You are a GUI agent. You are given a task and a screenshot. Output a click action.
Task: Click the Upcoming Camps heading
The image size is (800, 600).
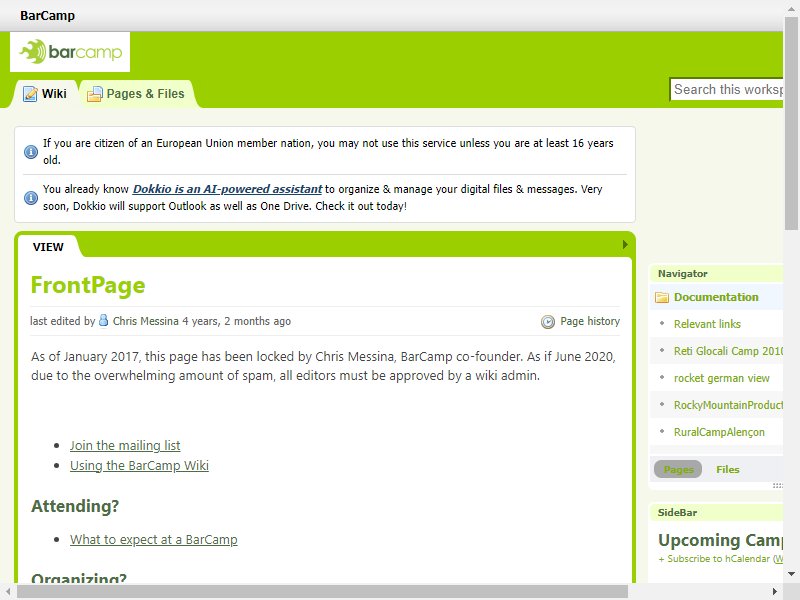[720, 540]
